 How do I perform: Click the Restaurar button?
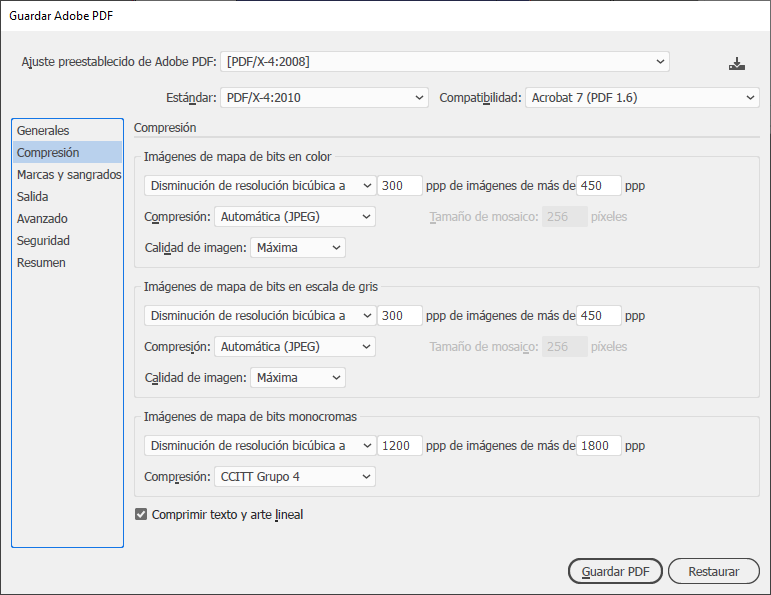(x=713, y=571)
